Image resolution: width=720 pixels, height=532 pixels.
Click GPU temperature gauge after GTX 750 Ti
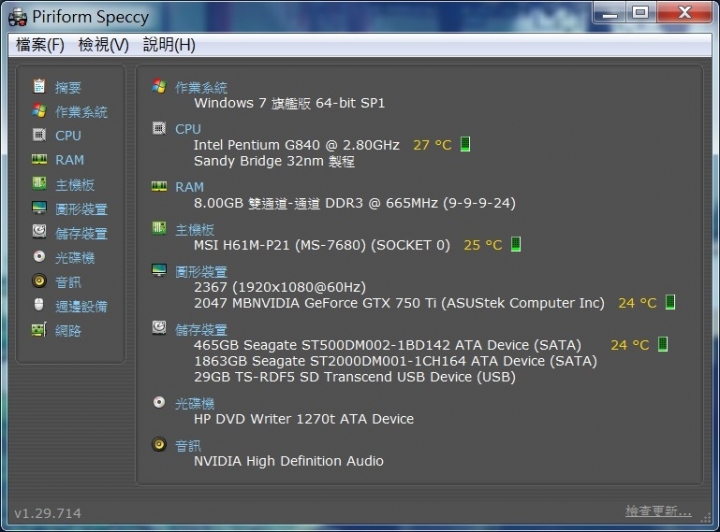click(x=670, y=302)
